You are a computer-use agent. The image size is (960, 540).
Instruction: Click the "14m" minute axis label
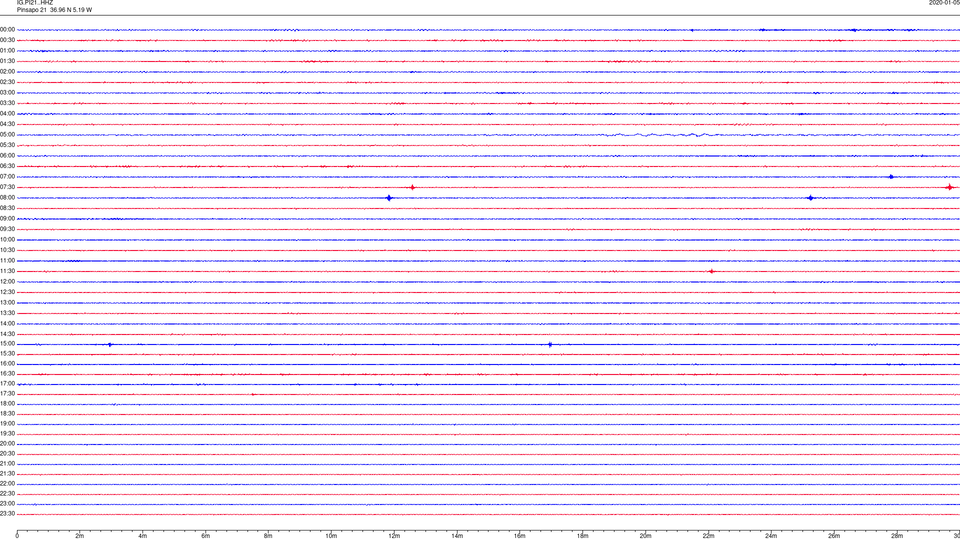point(457,536)
